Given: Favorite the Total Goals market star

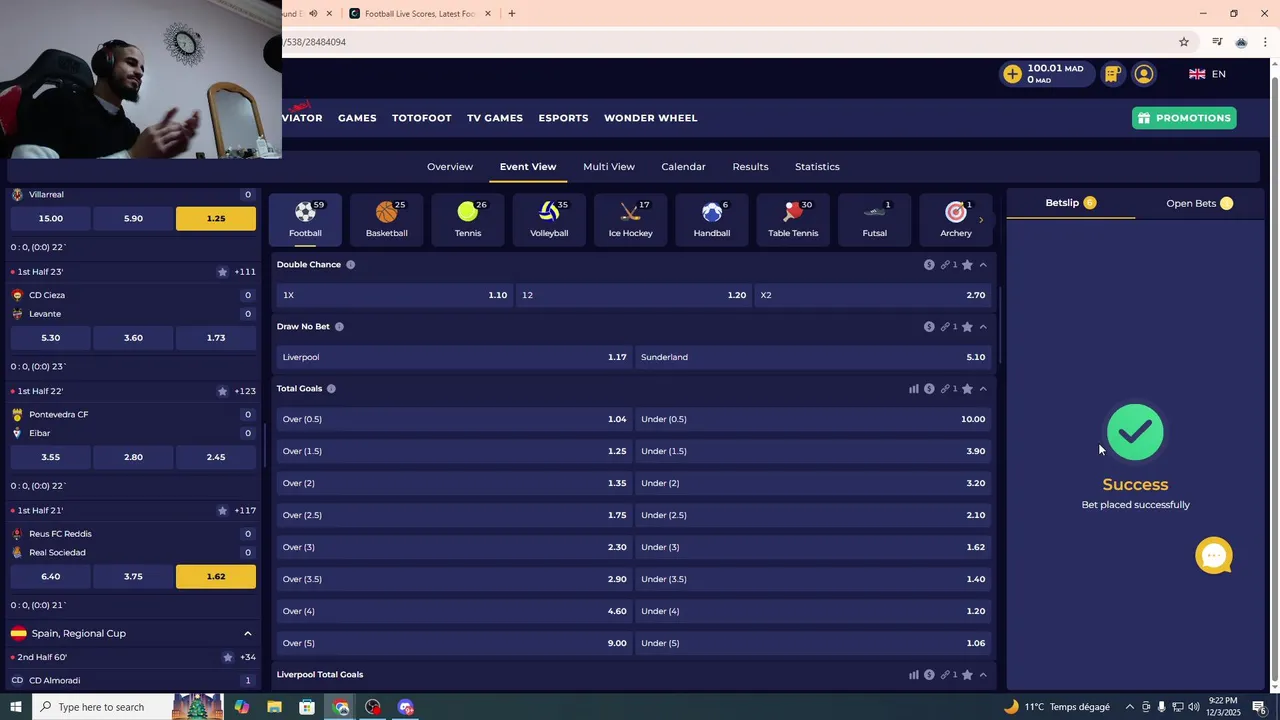Looking at the screenshot, I should [x=967, y=389].
